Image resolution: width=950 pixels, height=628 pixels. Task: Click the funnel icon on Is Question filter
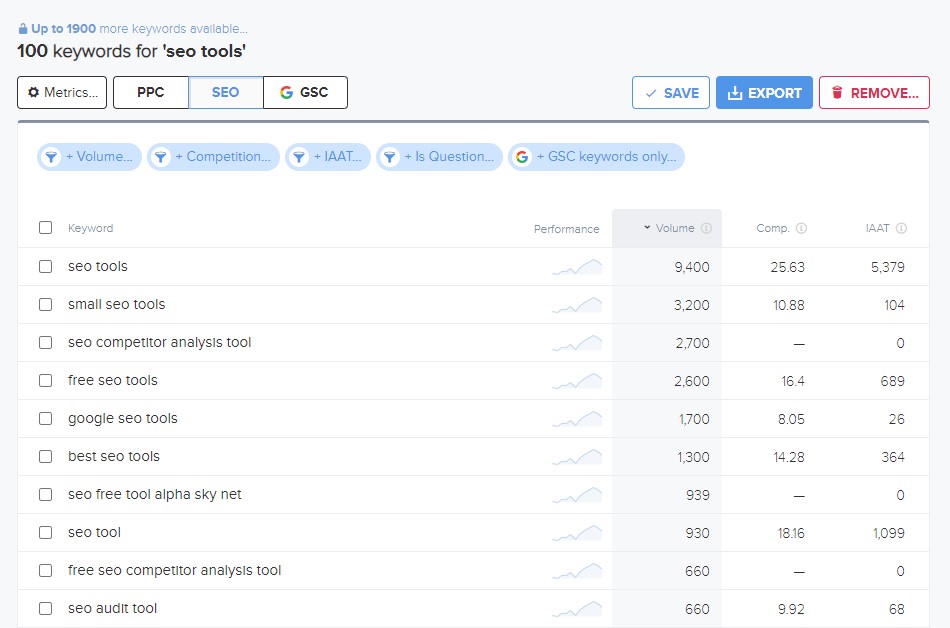pos(390,157)
